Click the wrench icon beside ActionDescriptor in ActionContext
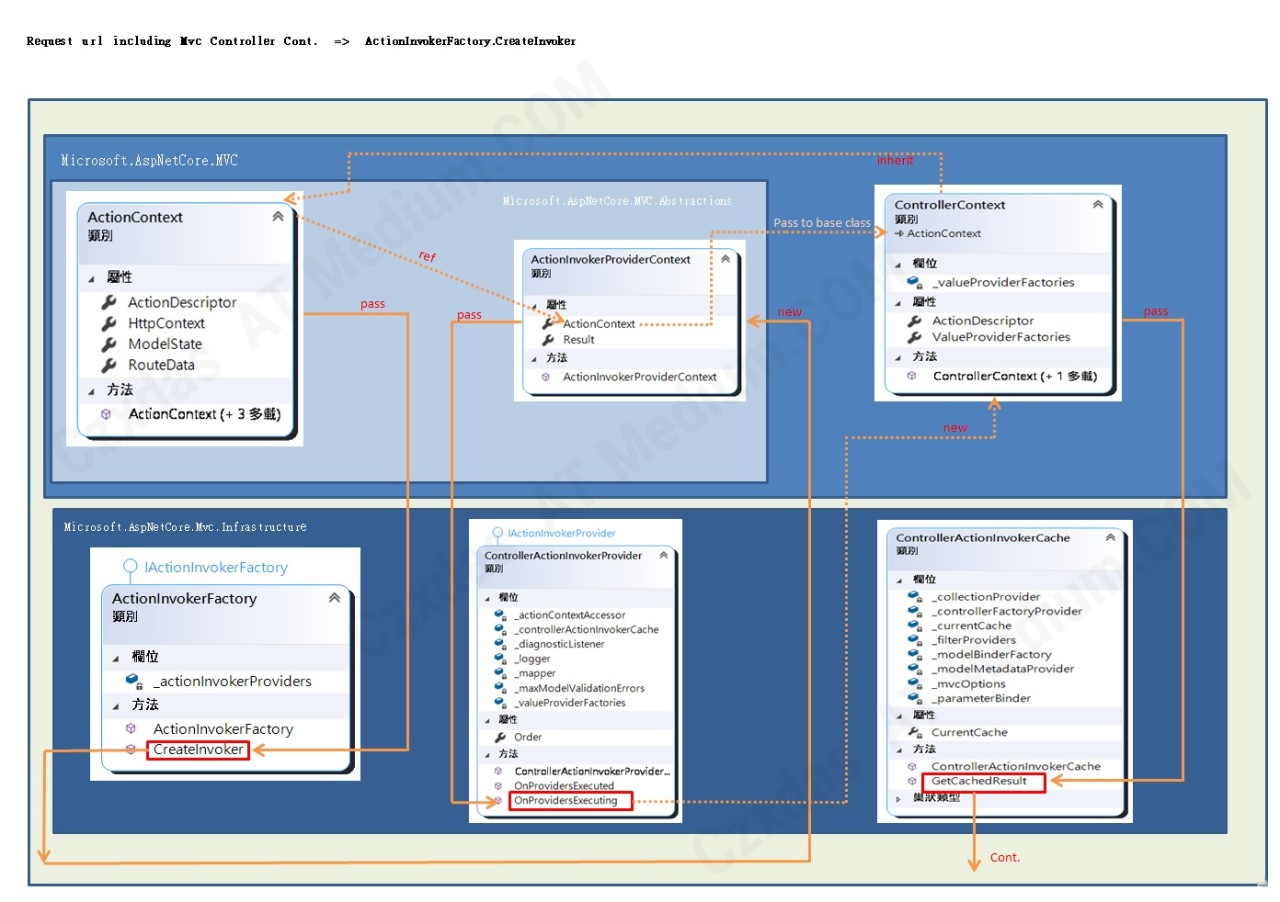Screen dimensions: 1280x902 click(109, 302)
